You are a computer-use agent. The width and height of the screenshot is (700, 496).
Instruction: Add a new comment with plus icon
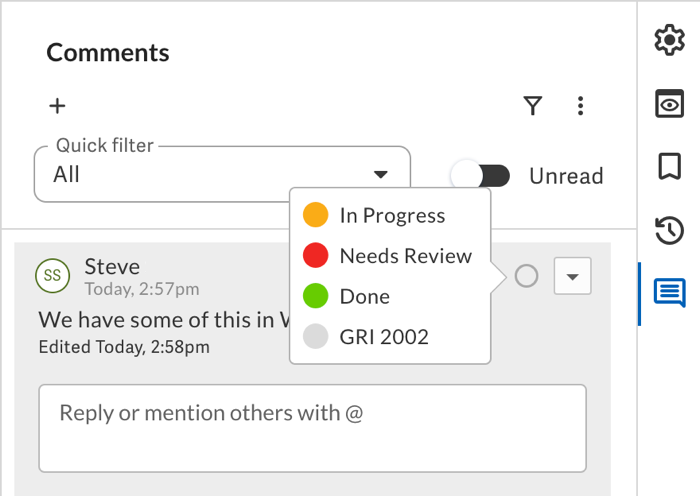click(x=57, y=106)
